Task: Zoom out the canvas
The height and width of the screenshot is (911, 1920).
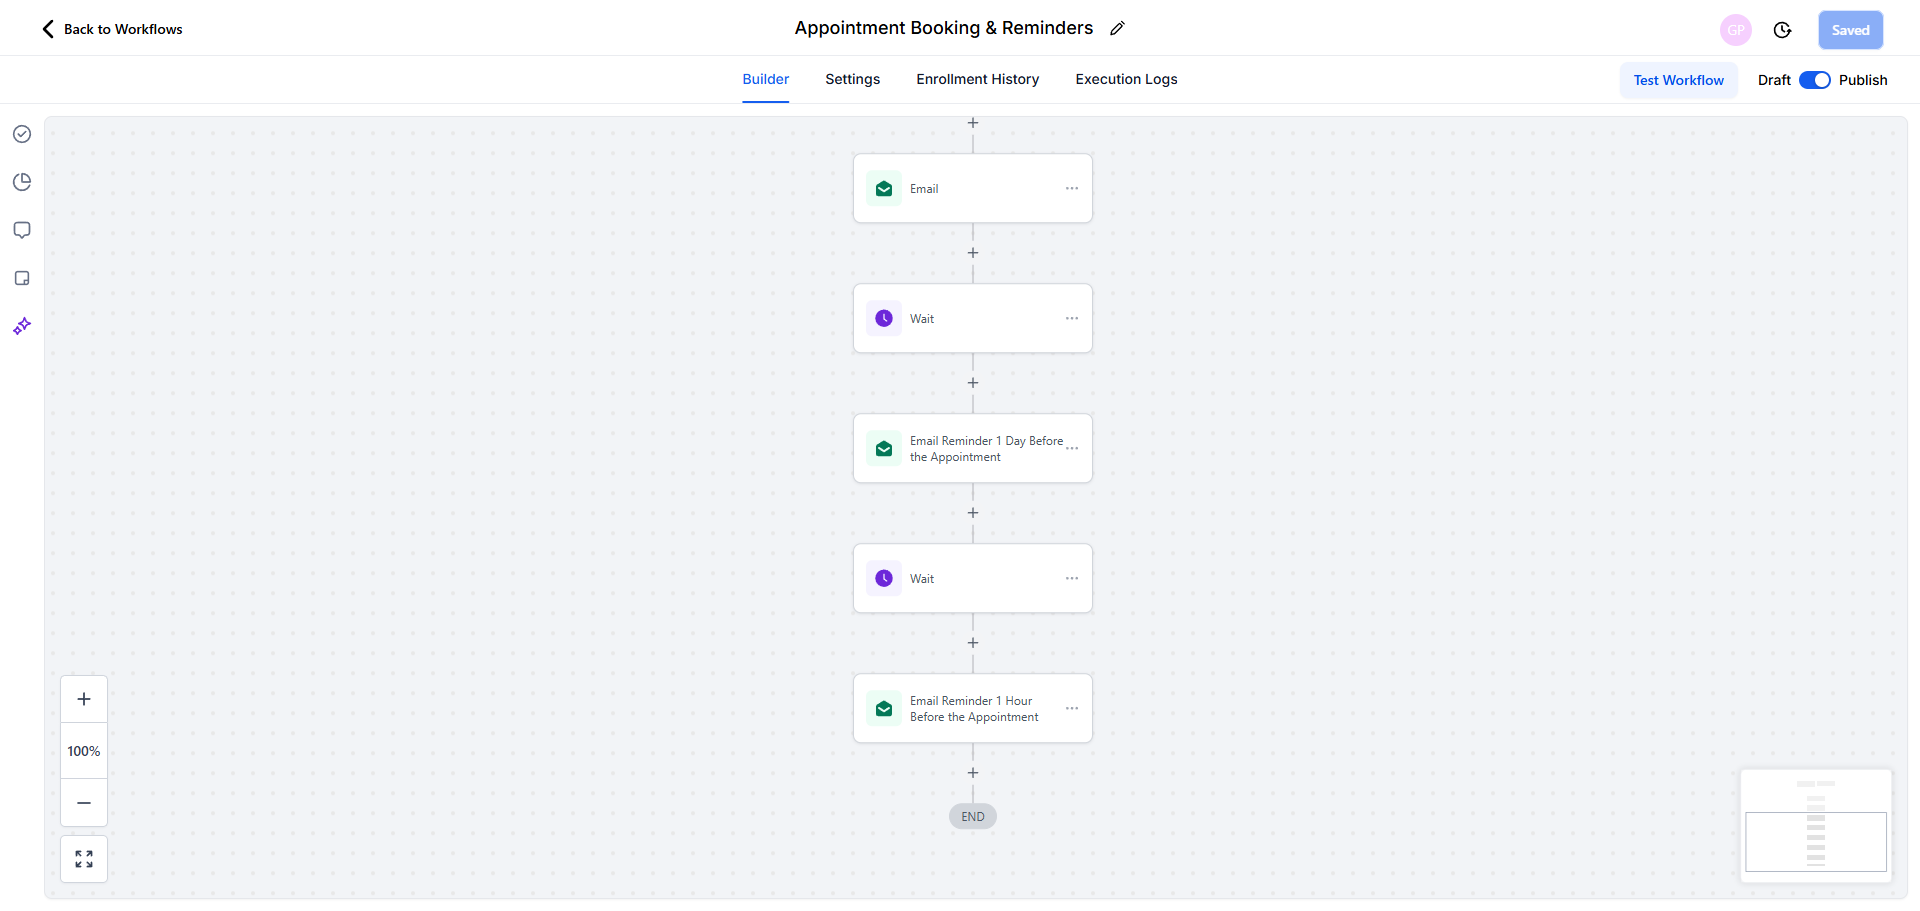Action: (84, 803)
